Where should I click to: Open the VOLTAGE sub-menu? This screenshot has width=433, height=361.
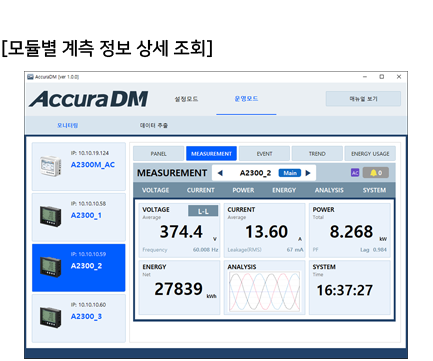point(155,190)
